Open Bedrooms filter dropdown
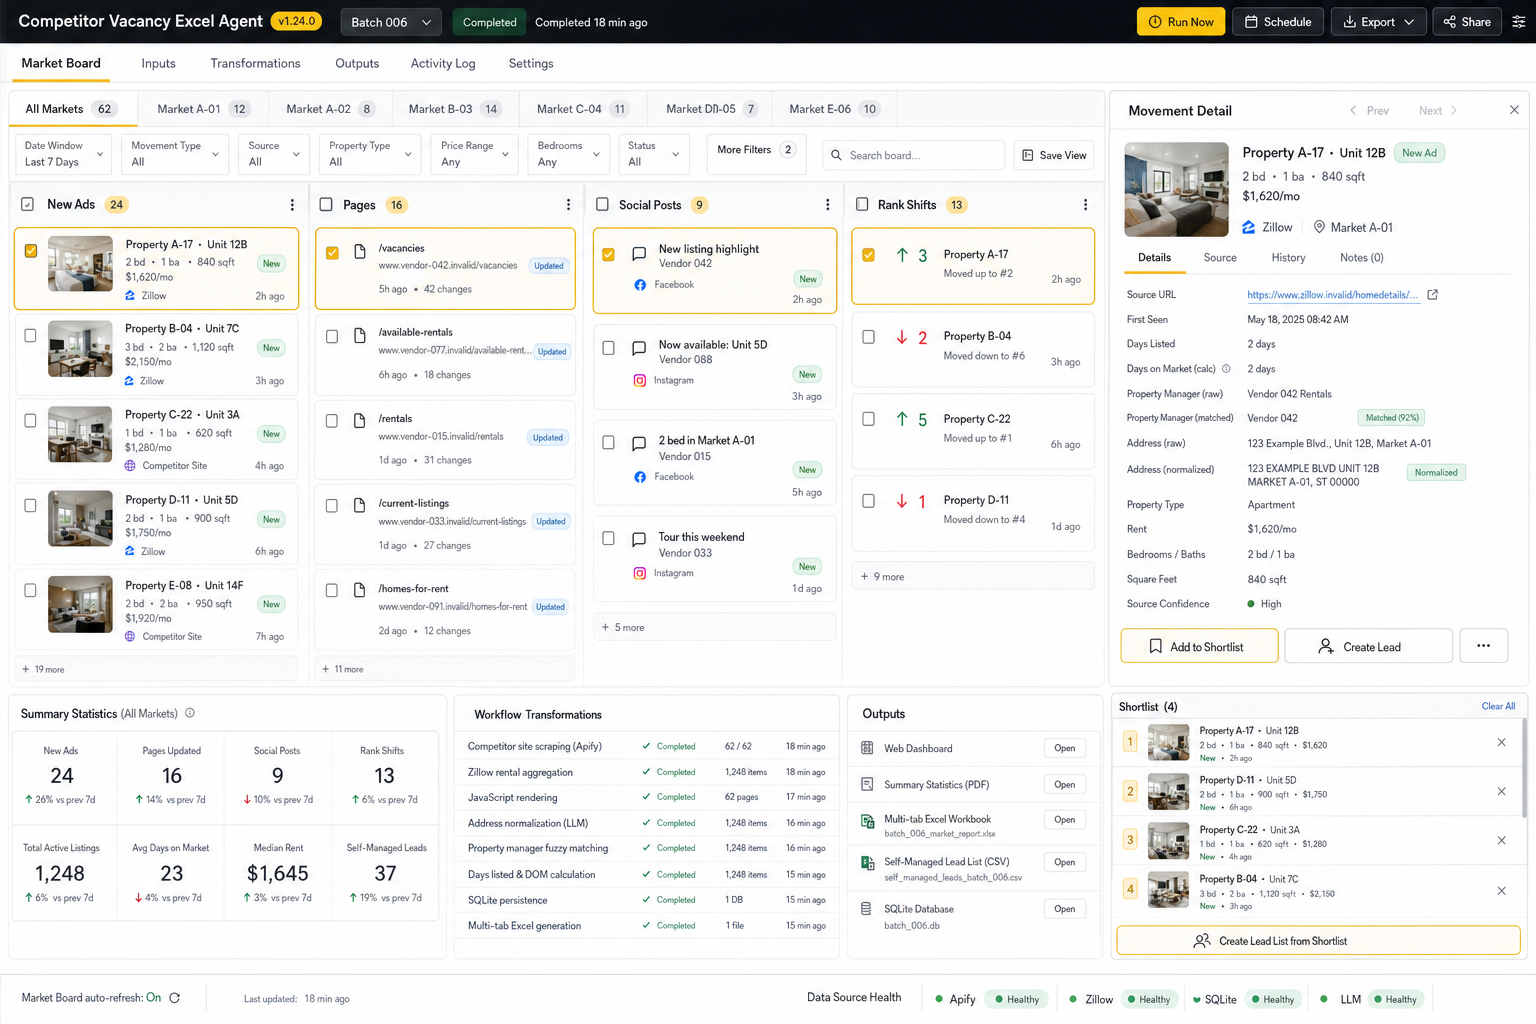Image resolution: width=1536 pixels, height=1024 pixels. coord(568,154)
